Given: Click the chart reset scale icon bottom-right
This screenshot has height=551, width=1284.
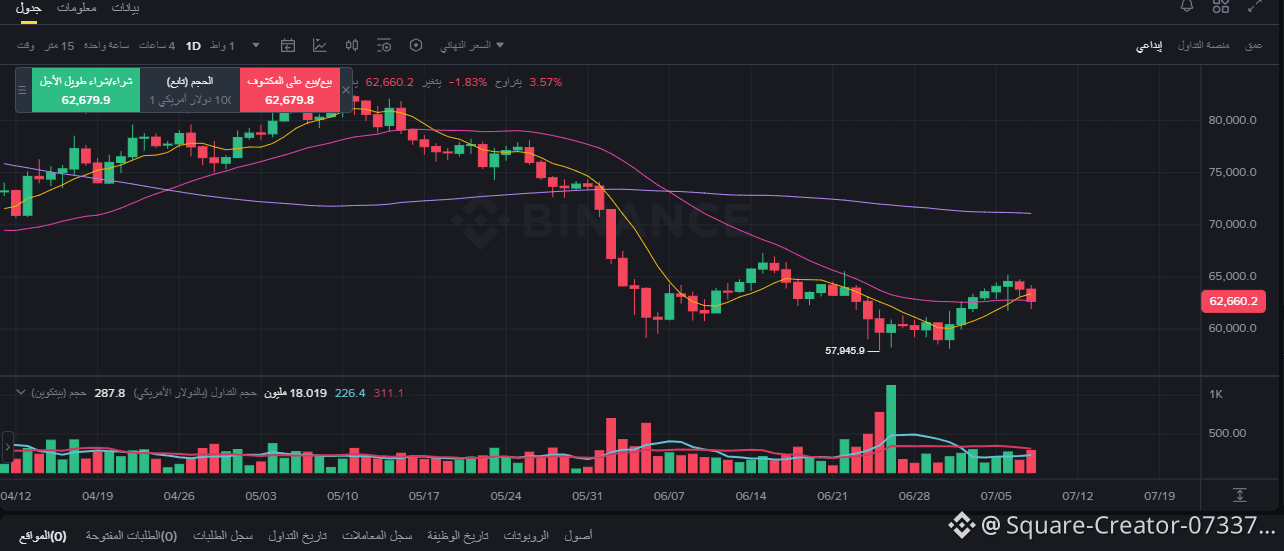Looking at the screenshot, I should (x=1239, y=495).
